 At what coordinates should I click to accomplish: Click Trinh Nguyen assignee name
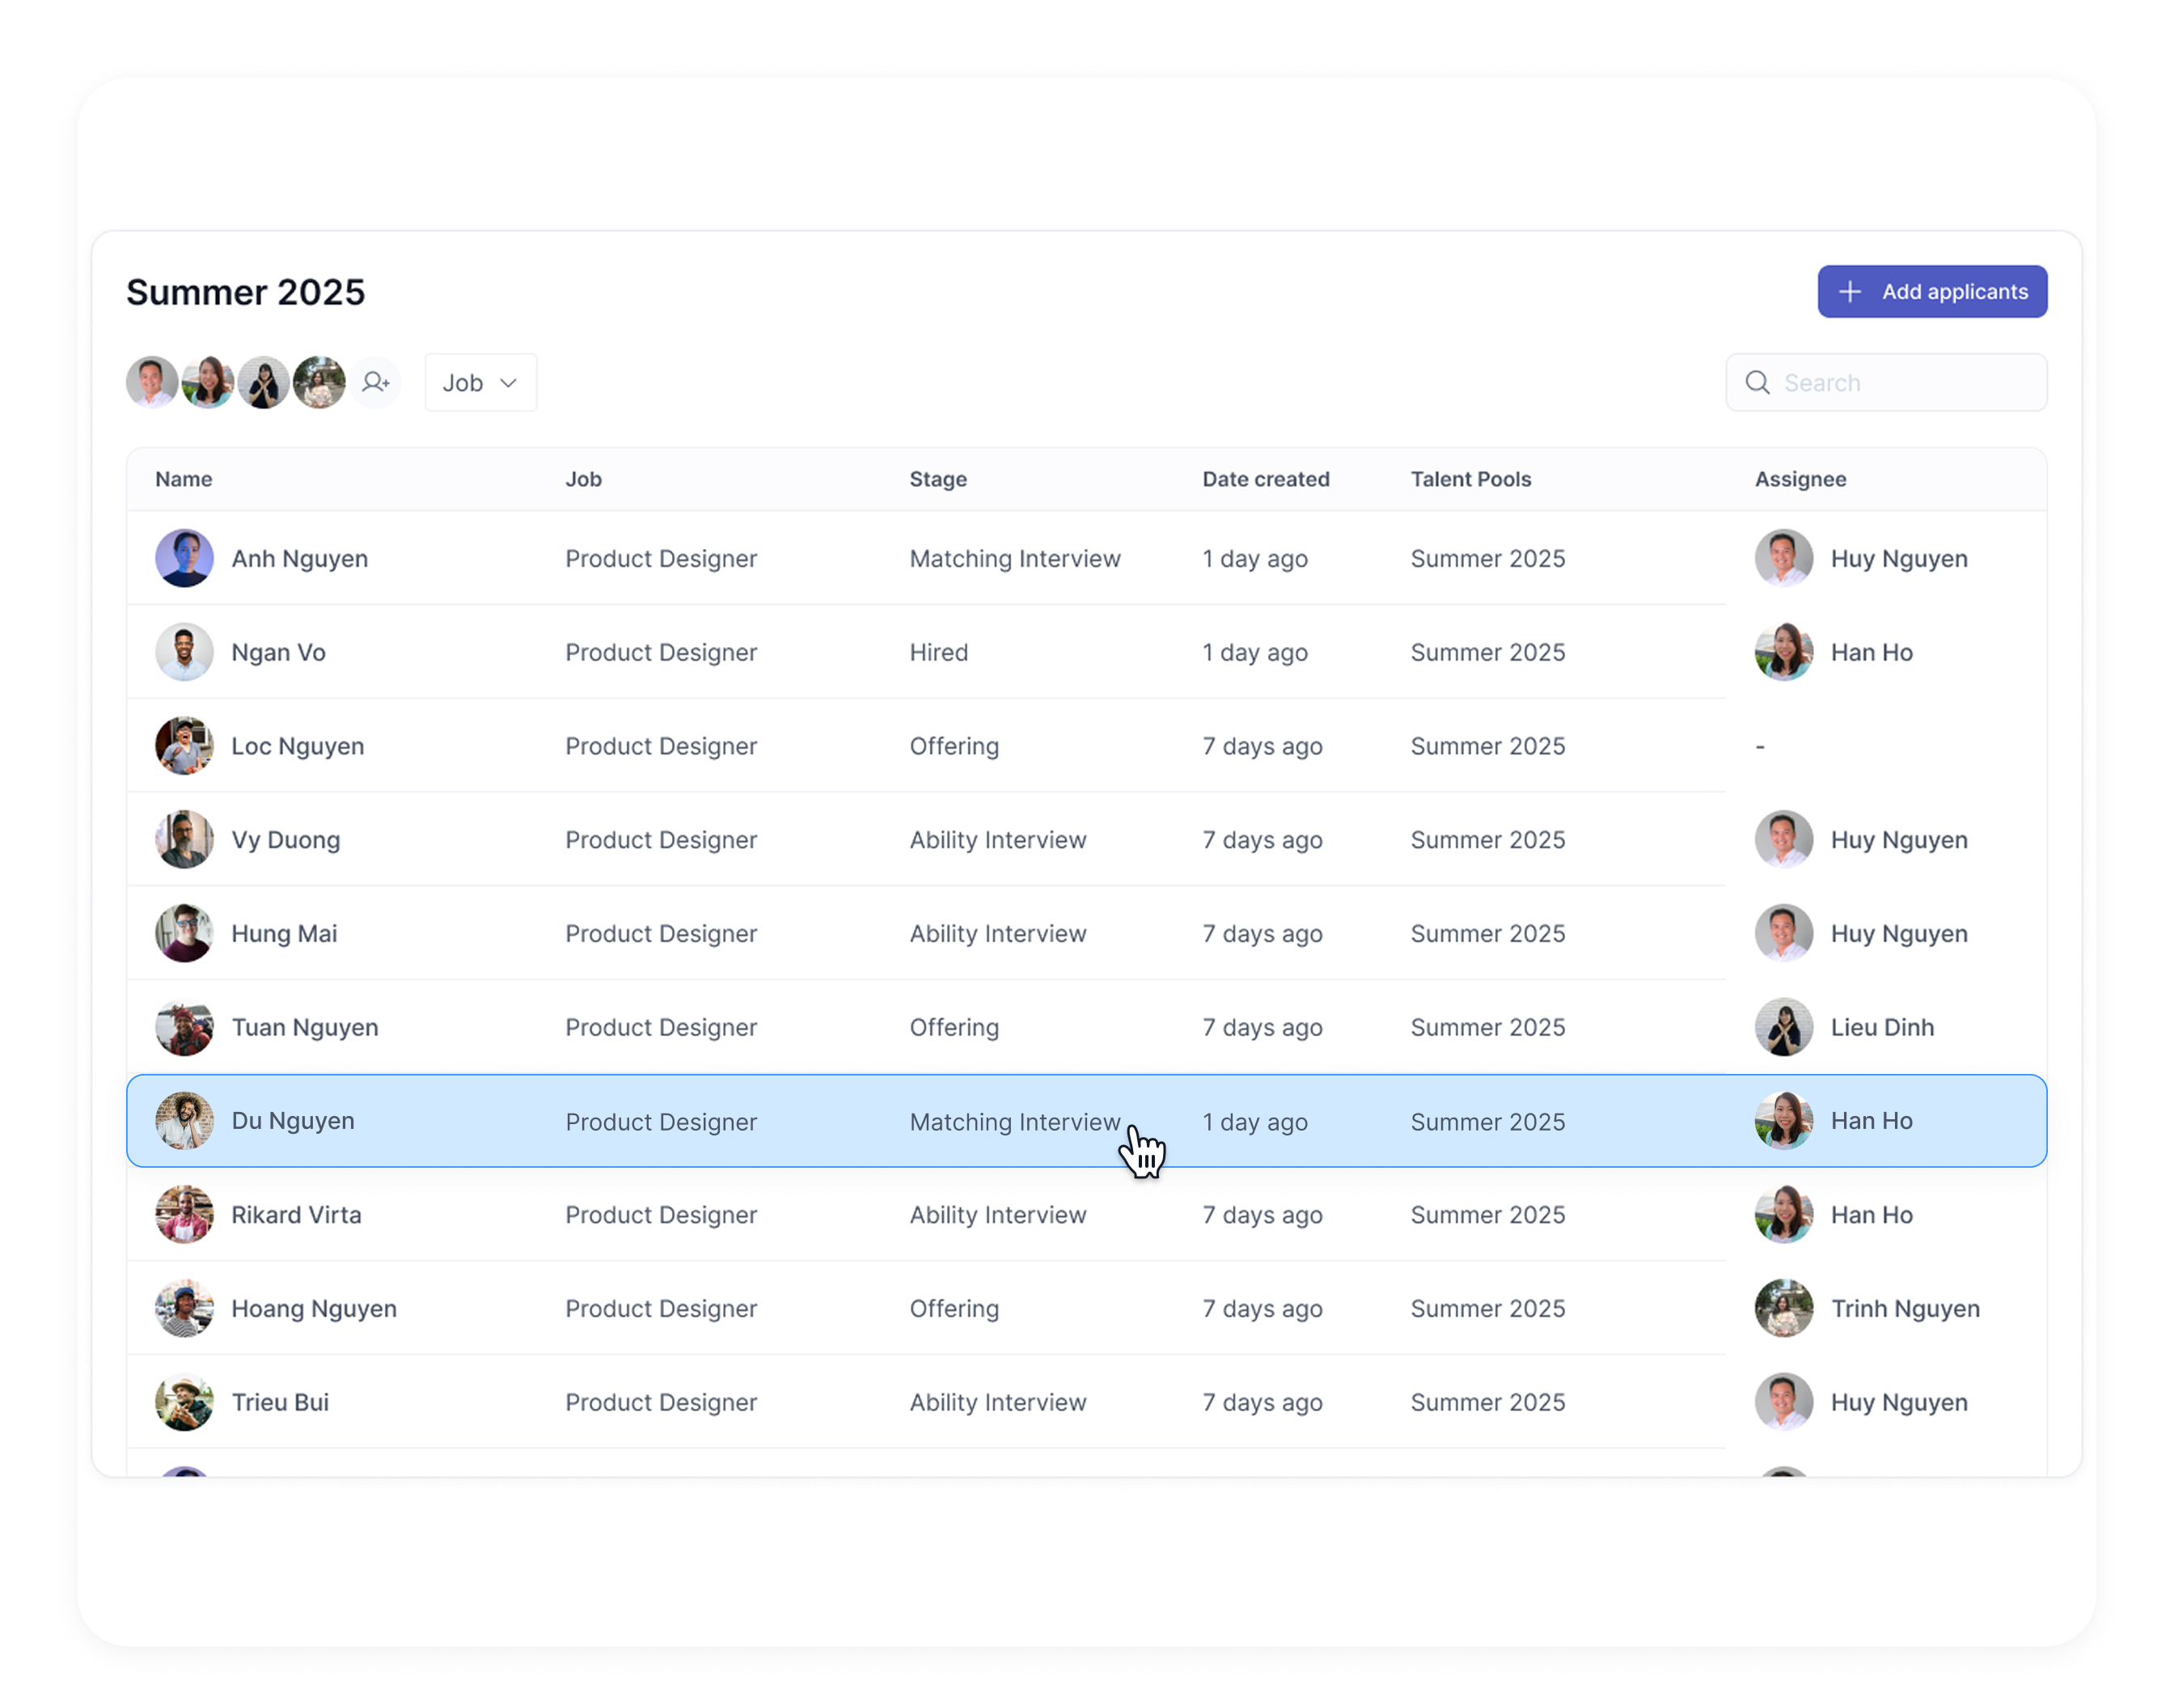point(1905,1308)
